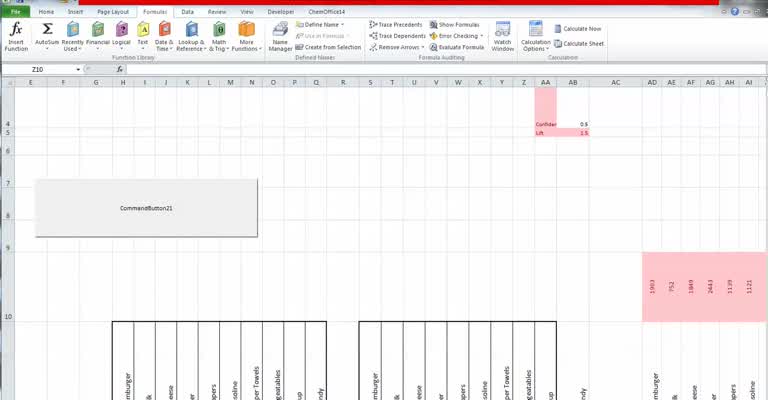Select the pink Lift label cell
Image resolution: width=768 pixels, height=400 pixels.
coord(546,133)
